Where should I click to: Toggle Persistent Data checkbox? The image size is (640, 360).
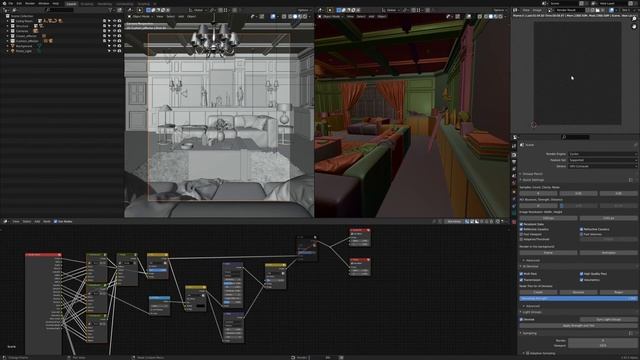521,224
